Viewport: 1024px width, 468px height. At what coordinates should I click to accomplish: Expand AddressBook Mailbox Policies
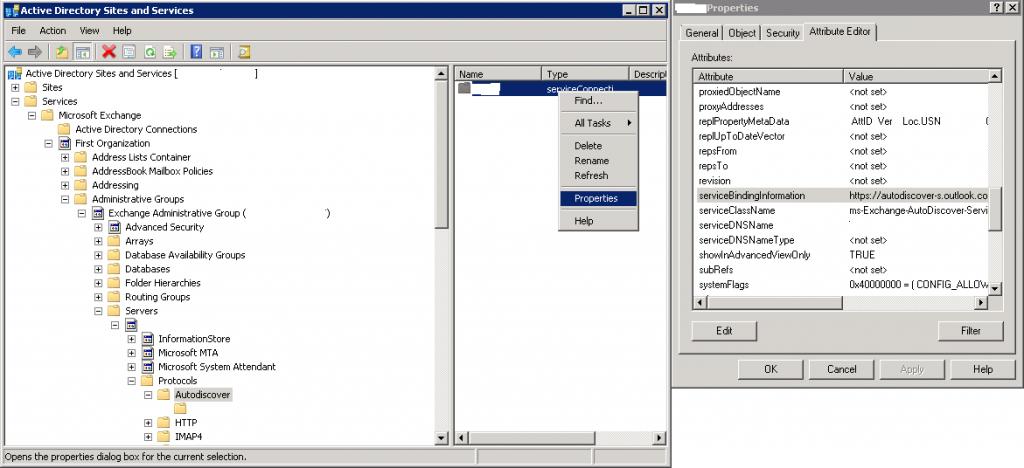65,171
